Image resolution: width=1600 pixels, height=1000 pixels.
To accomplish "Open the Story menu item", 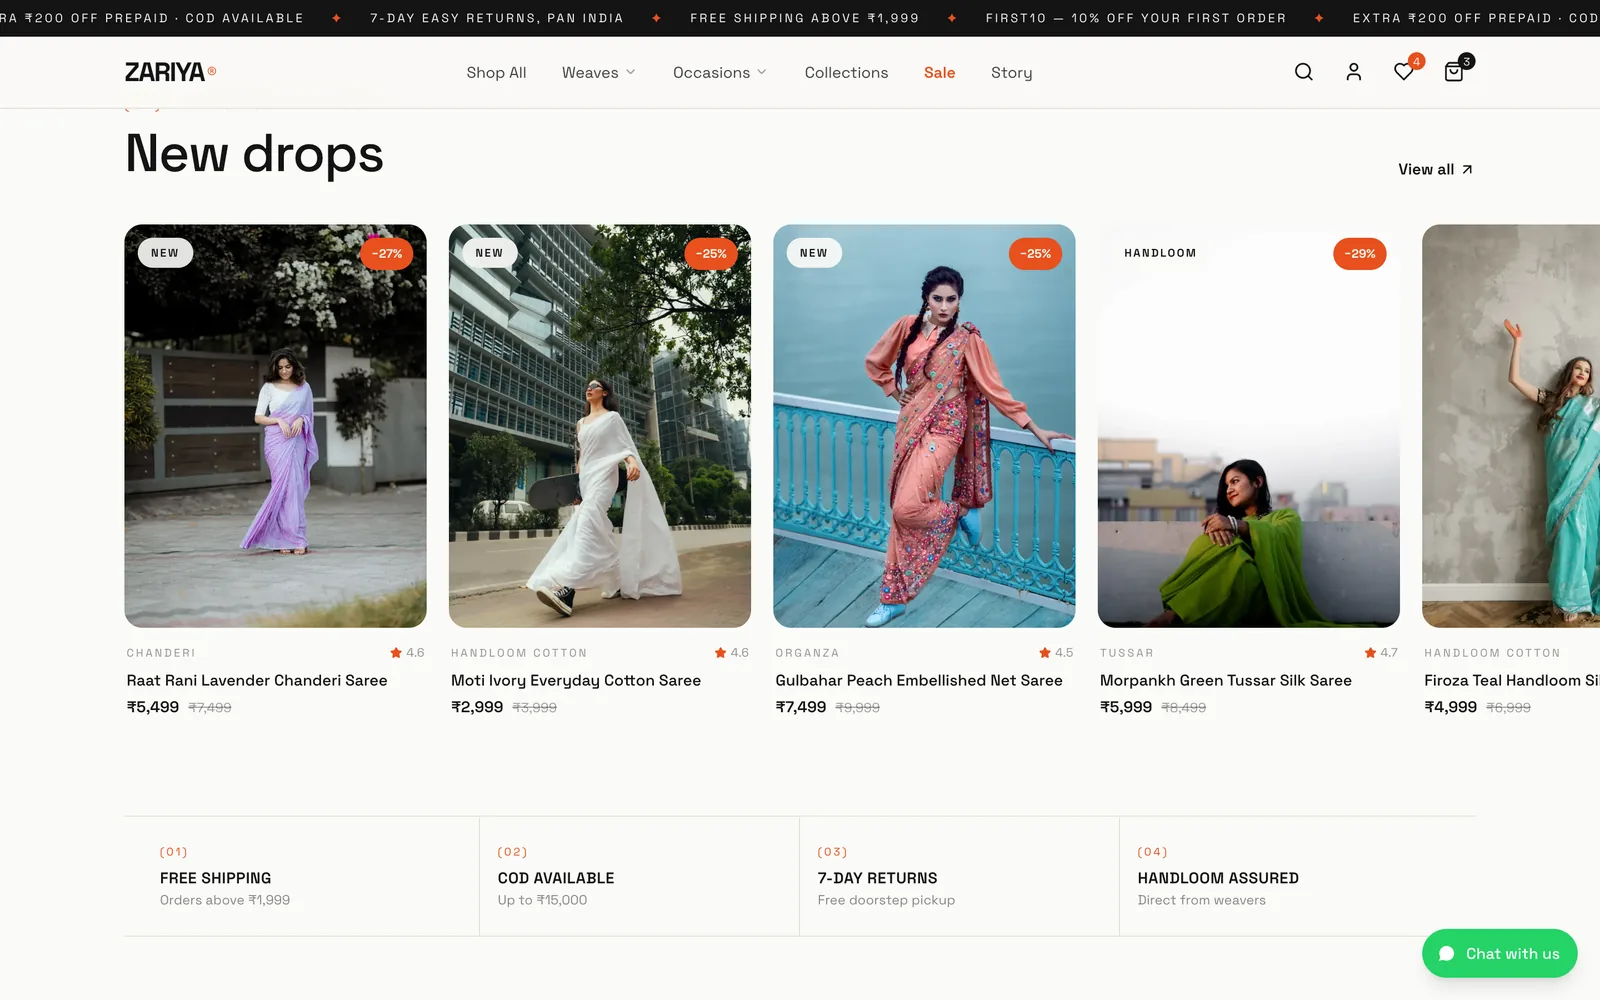I will pos(1011,73).
